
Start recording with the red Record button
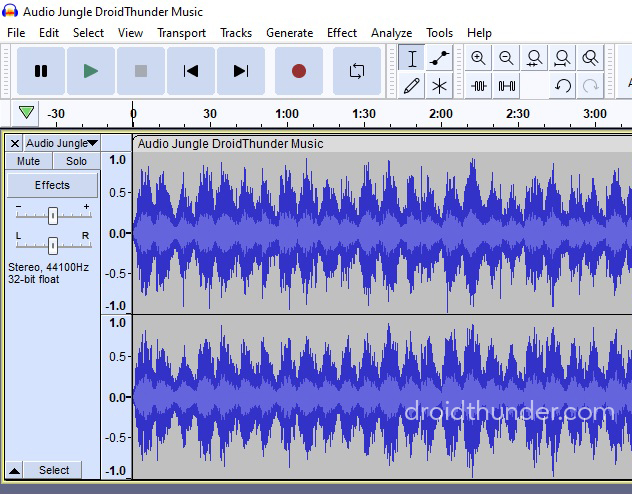click(x=299, y=71)
